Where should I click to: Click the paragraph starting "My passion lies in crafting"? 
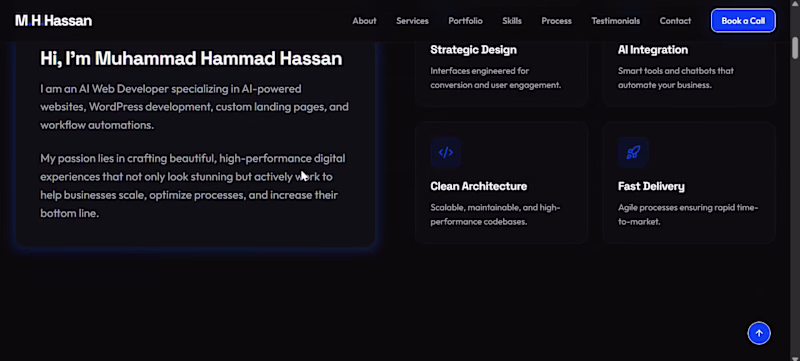193,186
